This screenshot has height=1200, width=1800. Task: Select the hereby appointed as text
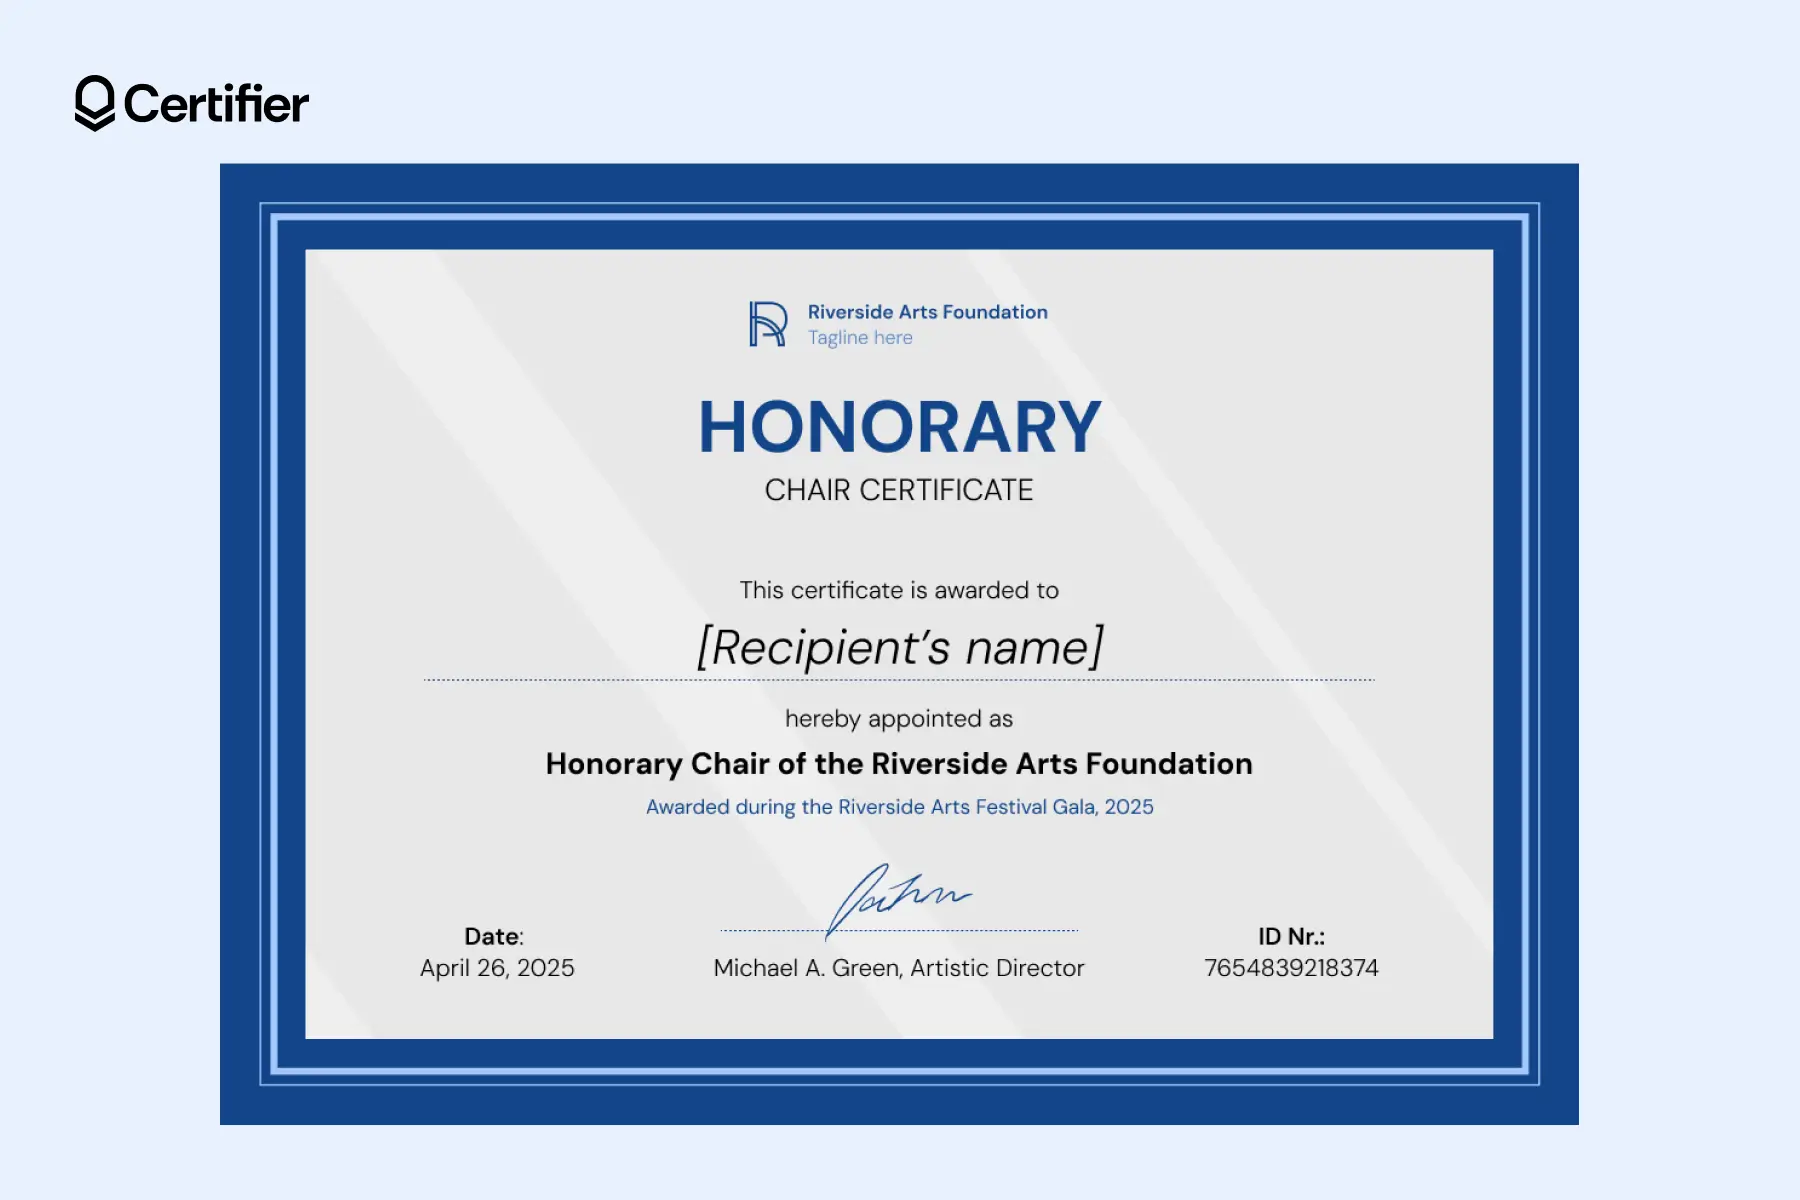point(899,718)
